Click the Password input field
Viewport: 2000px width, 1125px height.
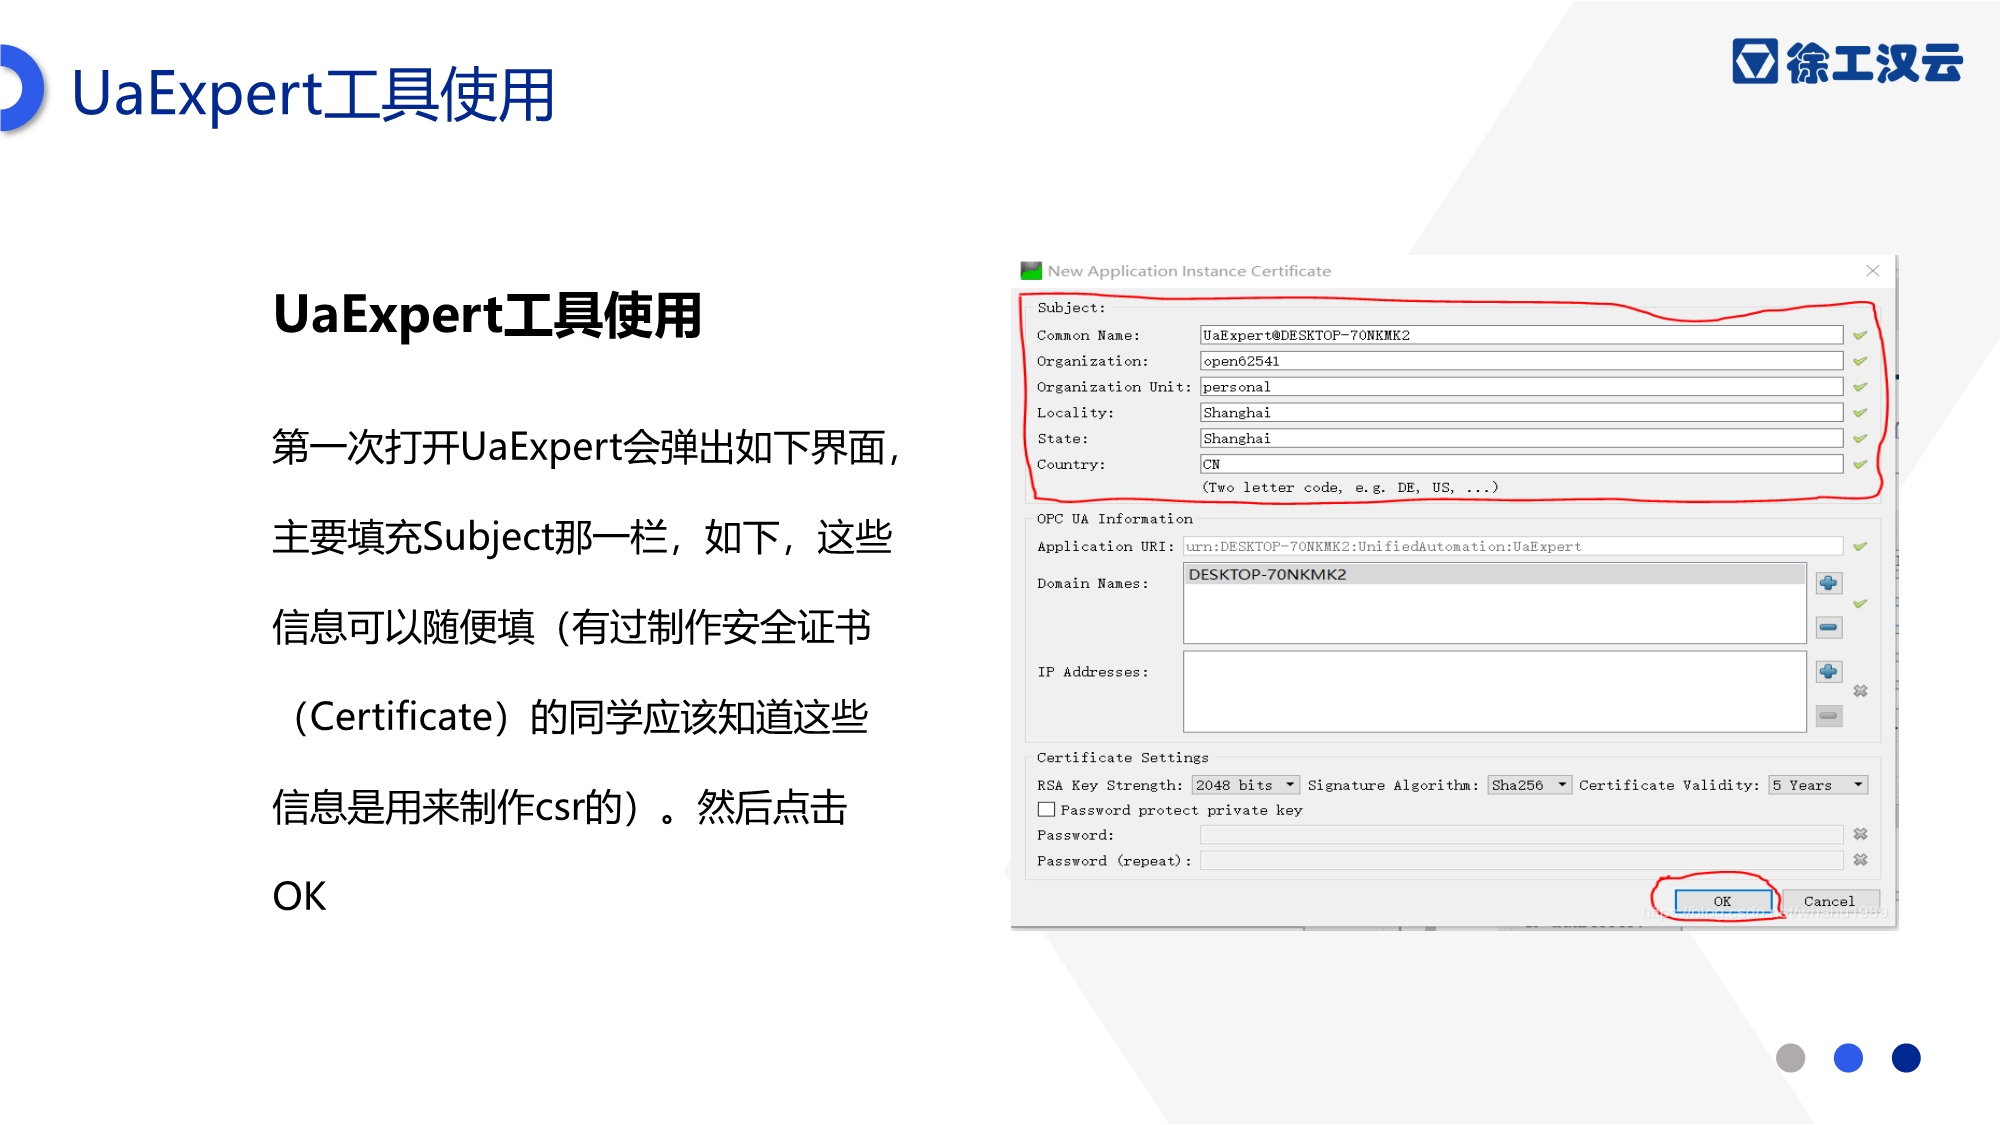(1521, 835)
